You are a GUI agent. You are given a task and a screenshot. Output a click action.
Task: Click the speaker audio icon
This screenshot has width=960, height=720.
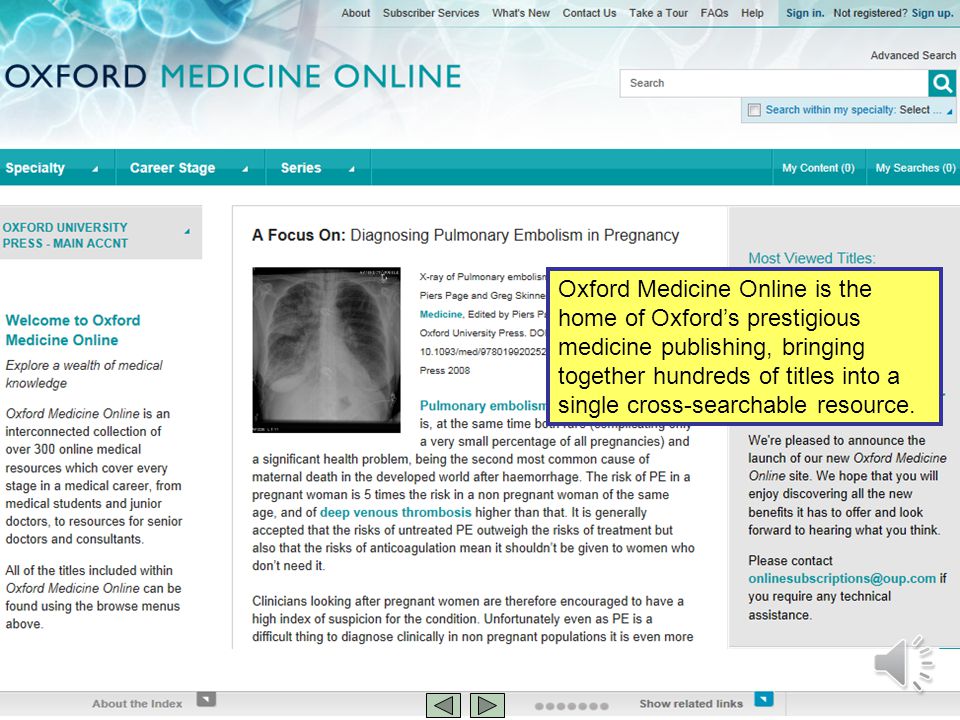(x=904, y=664)
